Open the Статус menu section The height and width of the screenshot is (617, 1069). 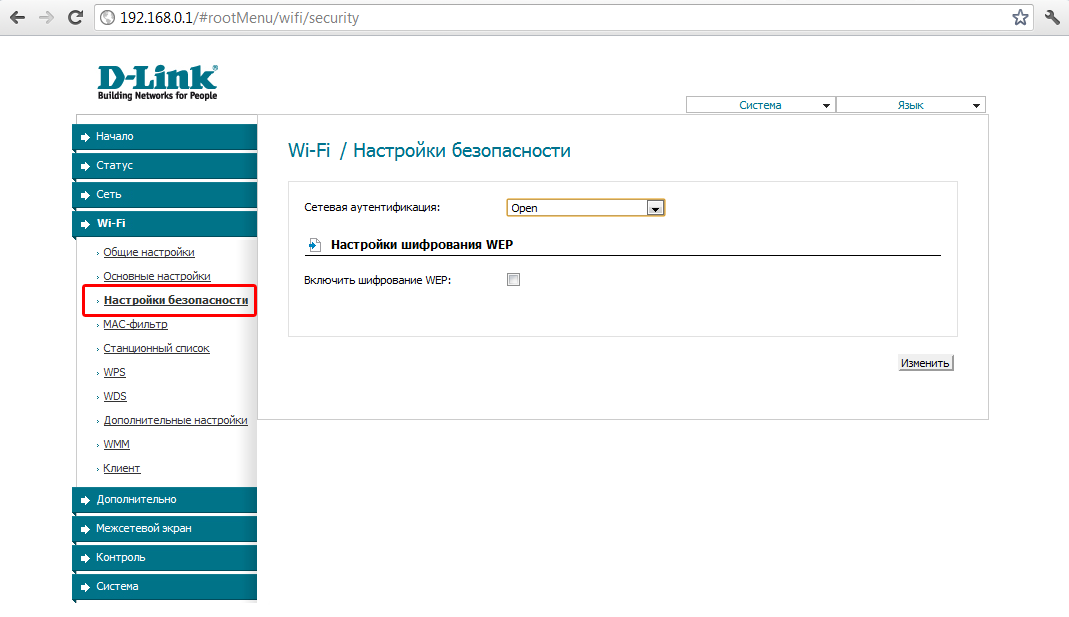coord(164,166)
